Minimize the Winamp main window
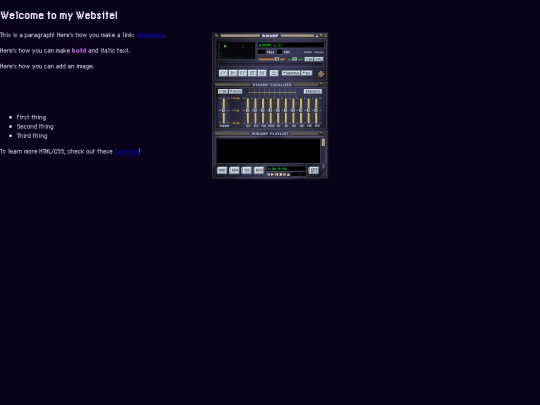540x405 pixels. 317,35
